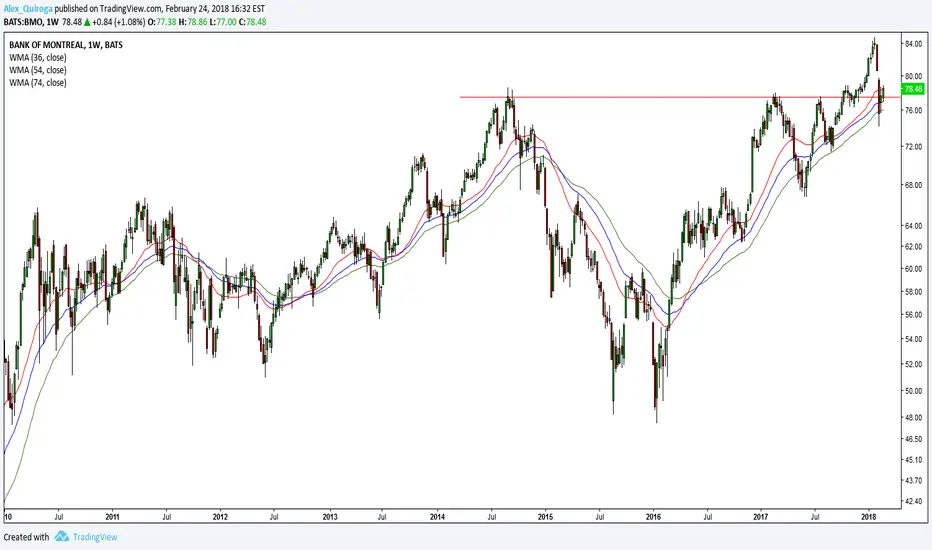Select the 'BANK OF MONTREAL, 1W, BATS' title

tap(66, 45)
